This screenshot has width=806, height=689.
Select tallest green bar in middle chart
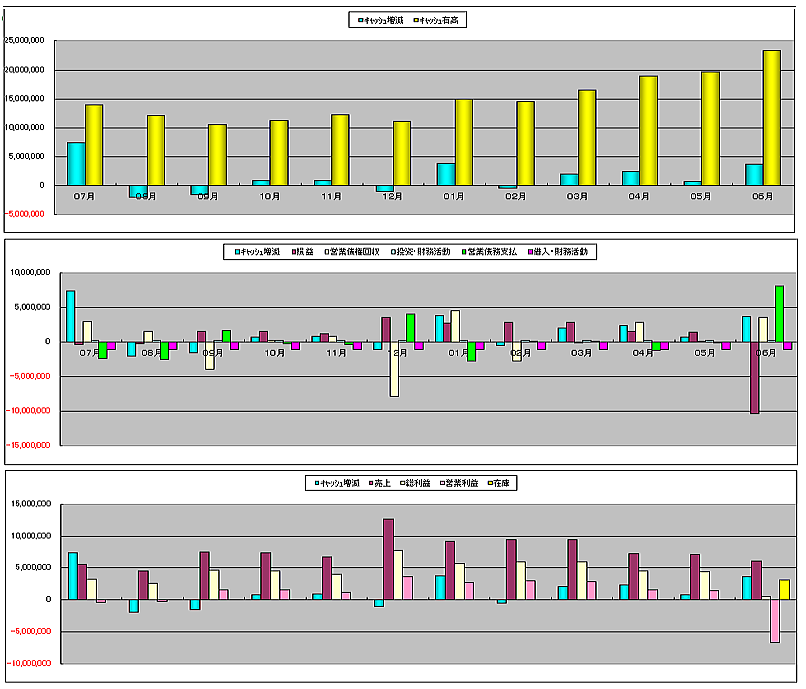(x=779, y=313)
